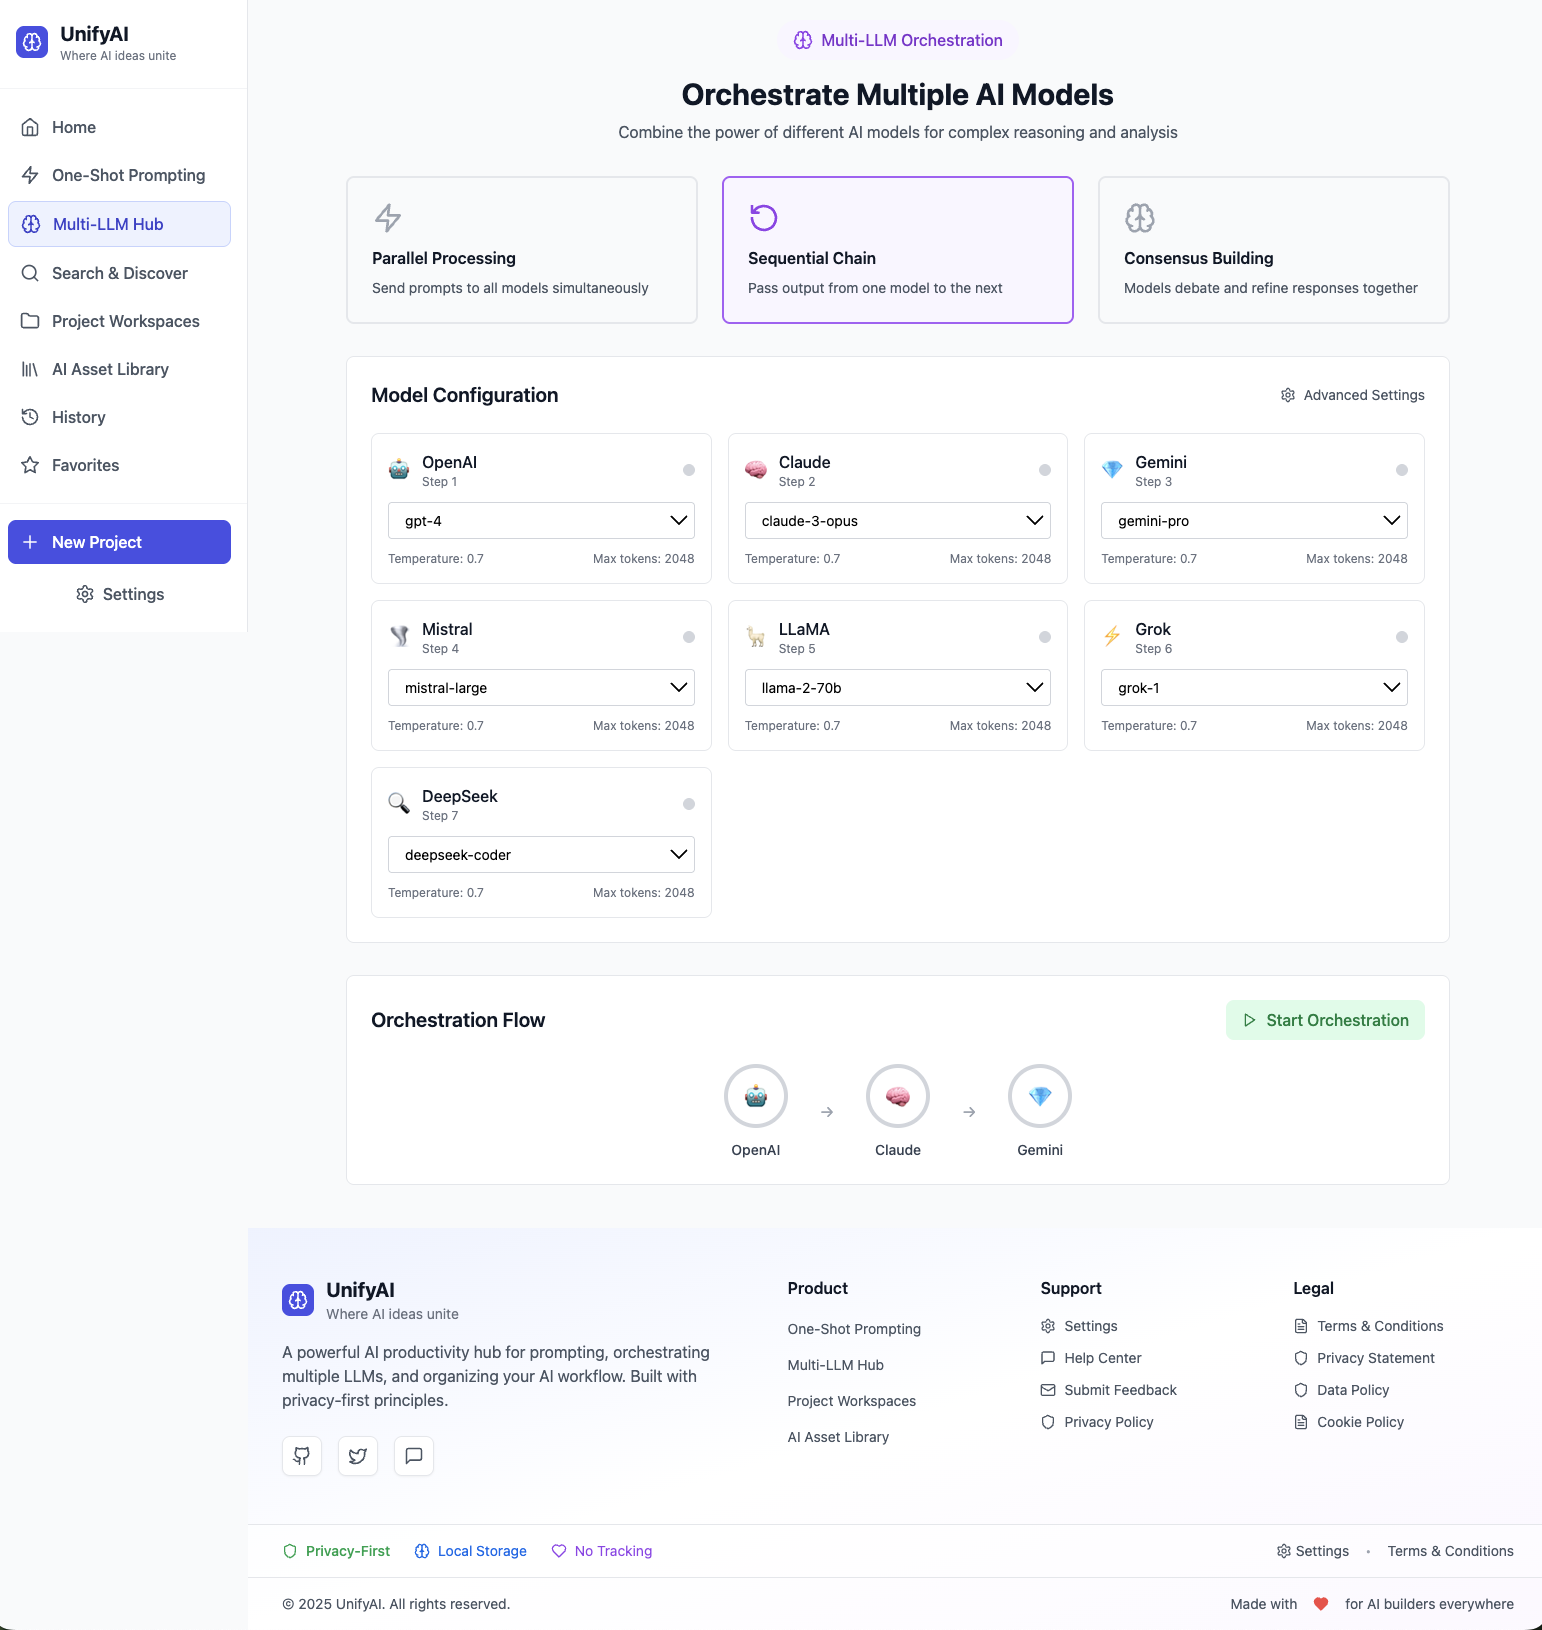Toggle the OpenAI model enable dot
The image size is (1542, 1630).
coord(689,470)
